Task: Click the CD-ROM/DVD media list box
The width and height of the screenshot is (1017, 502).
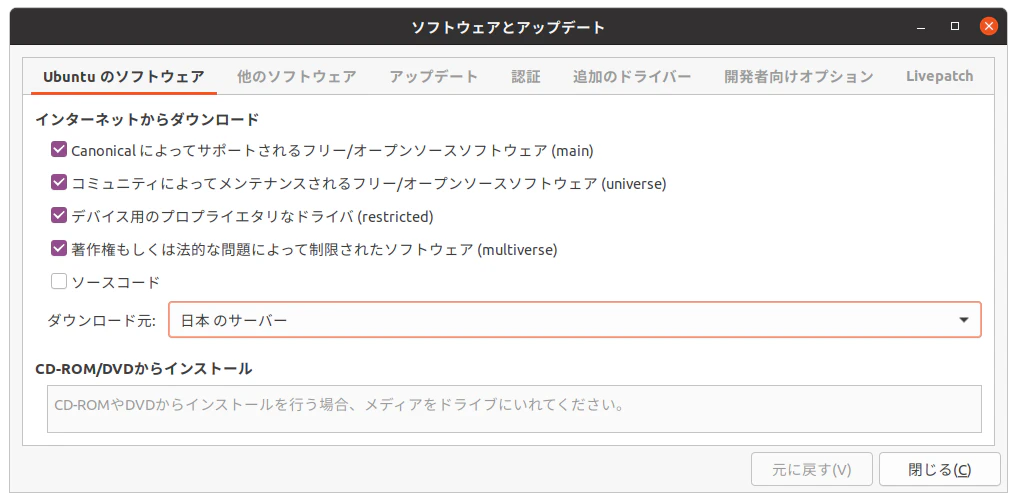Action: click(x=514, y=409)
